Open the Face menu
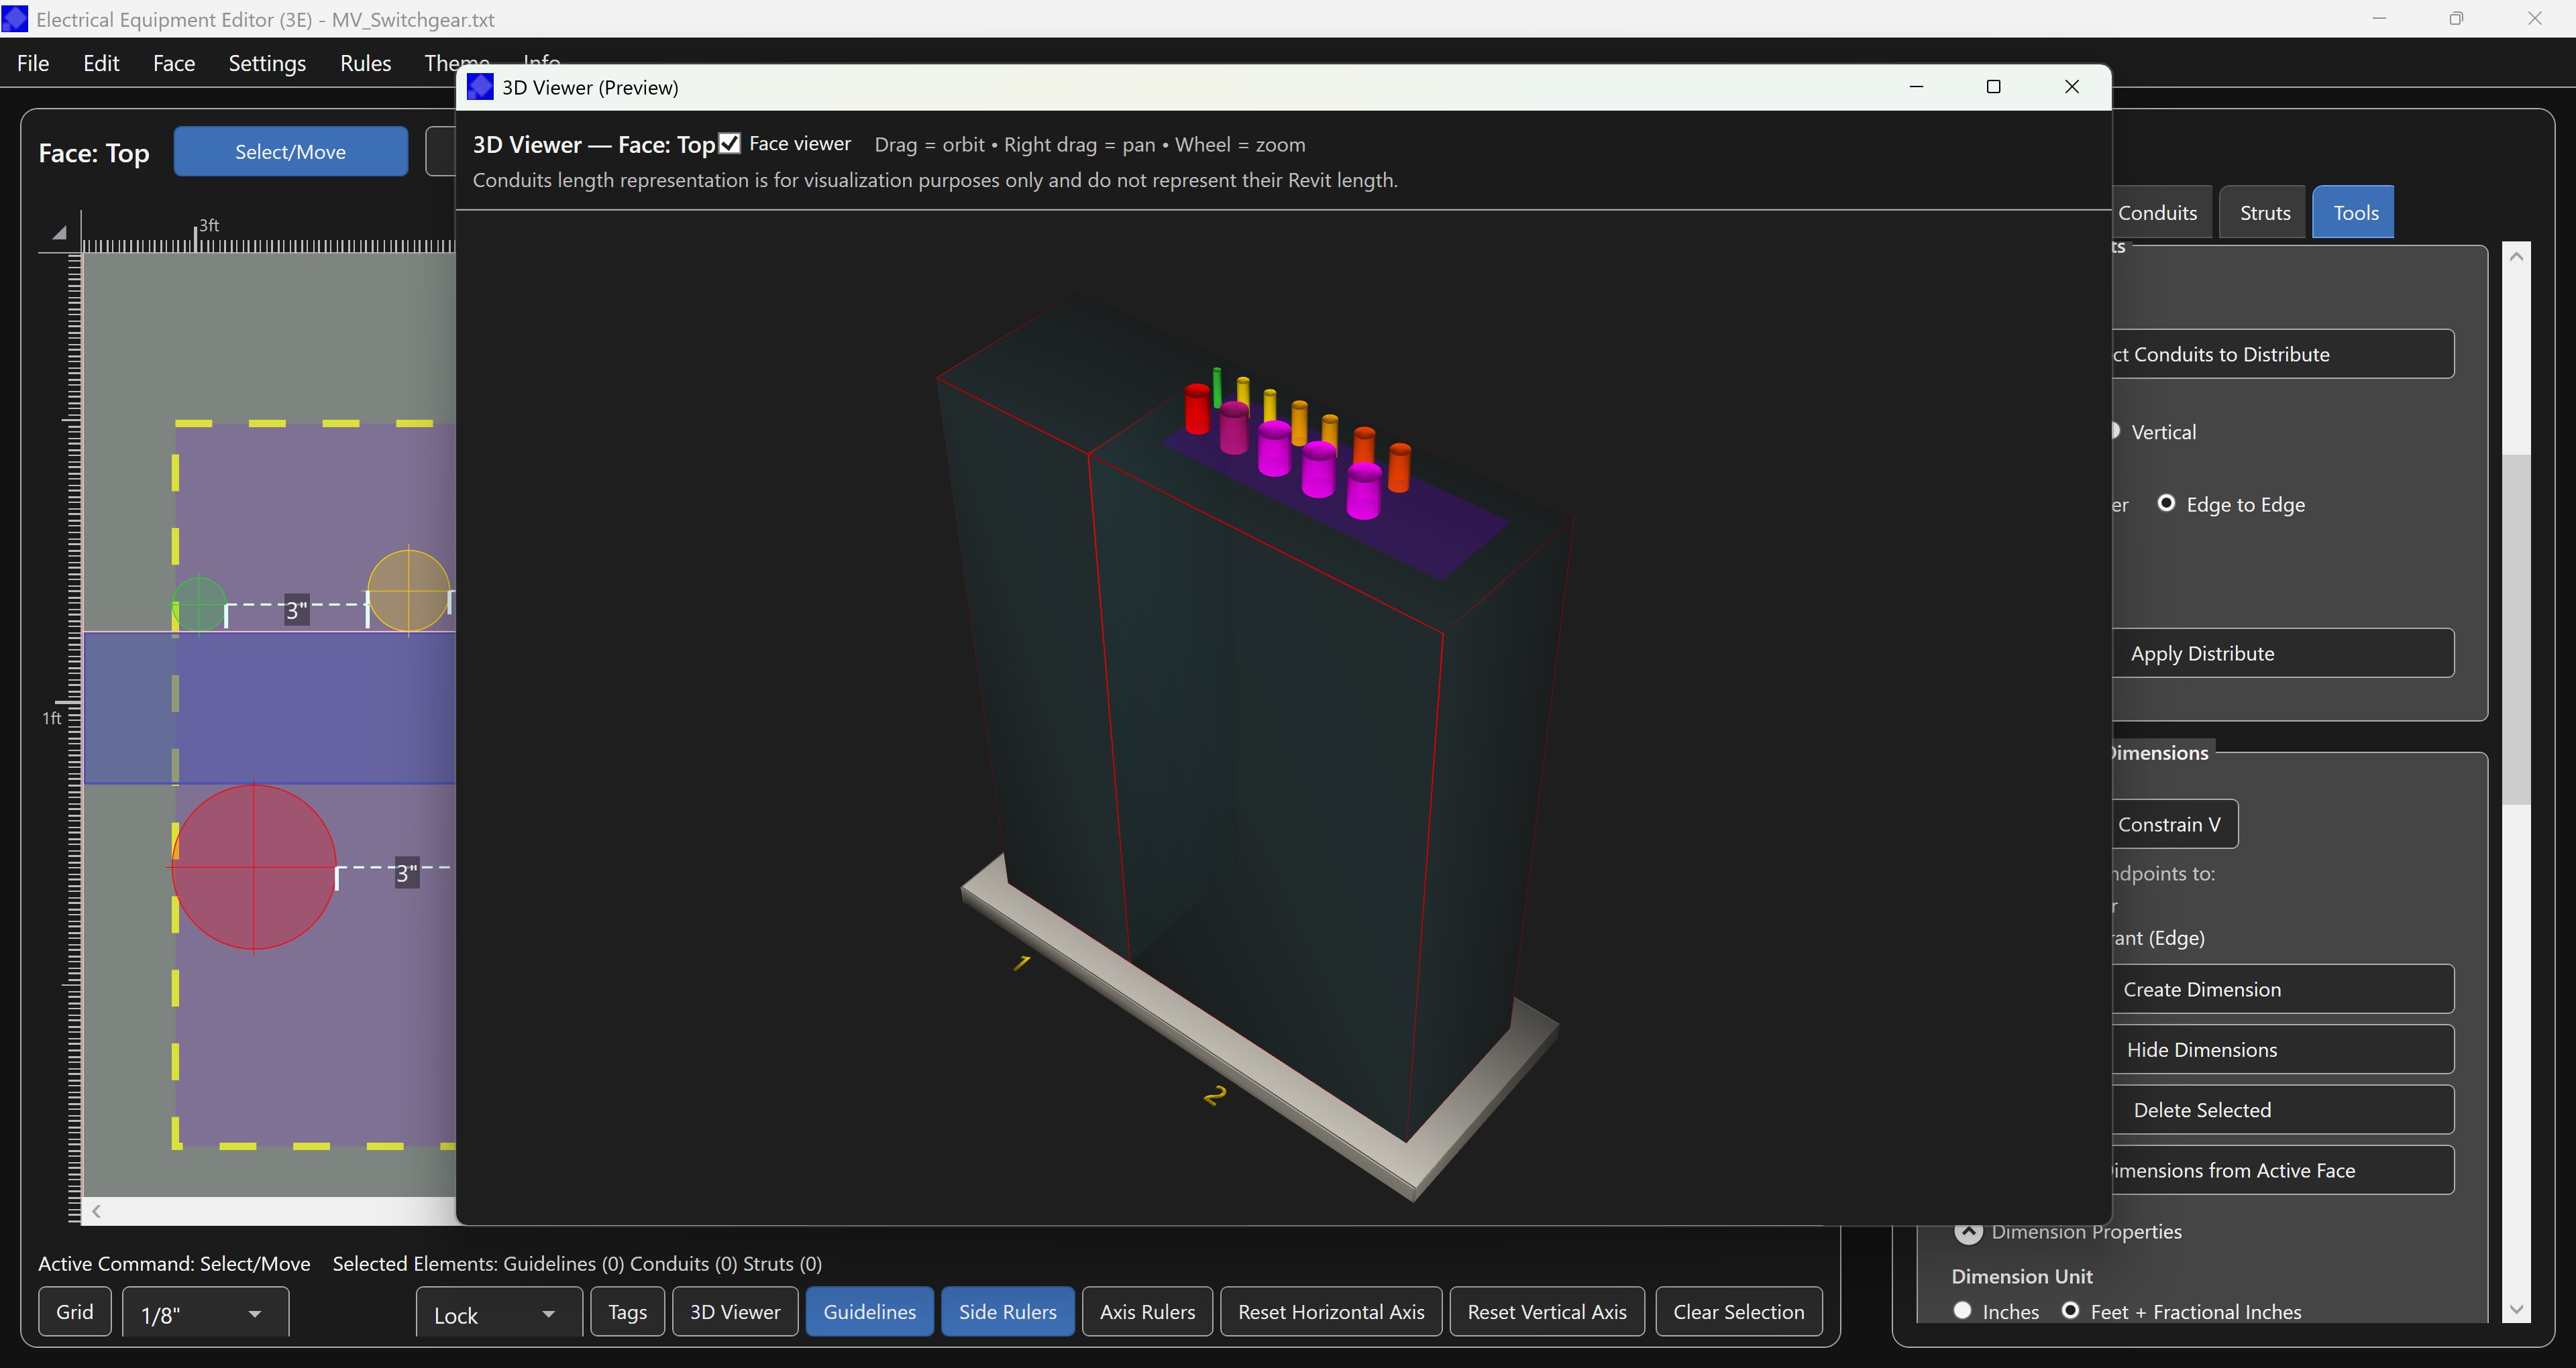 tap(173, 62)
